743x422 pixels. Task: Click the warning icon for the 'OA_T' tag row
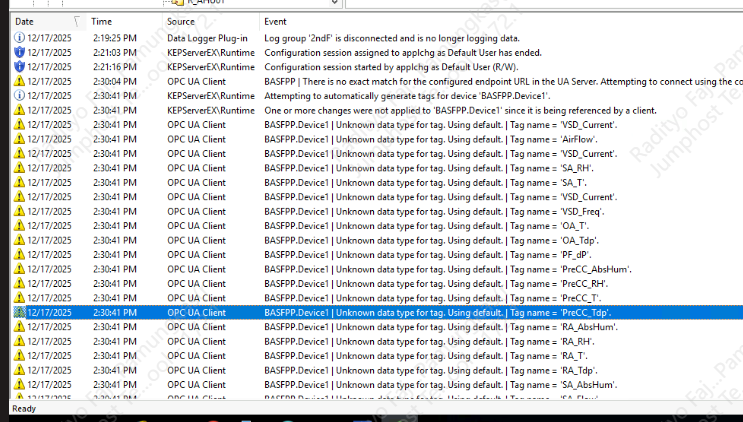coord(19,226)
